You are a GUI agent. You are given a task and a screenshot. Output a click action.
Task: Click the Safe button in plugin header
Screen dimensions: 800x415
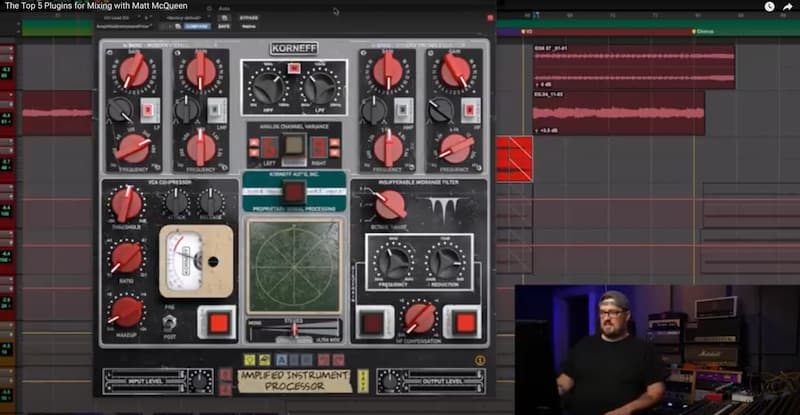(x=223, y=26)
